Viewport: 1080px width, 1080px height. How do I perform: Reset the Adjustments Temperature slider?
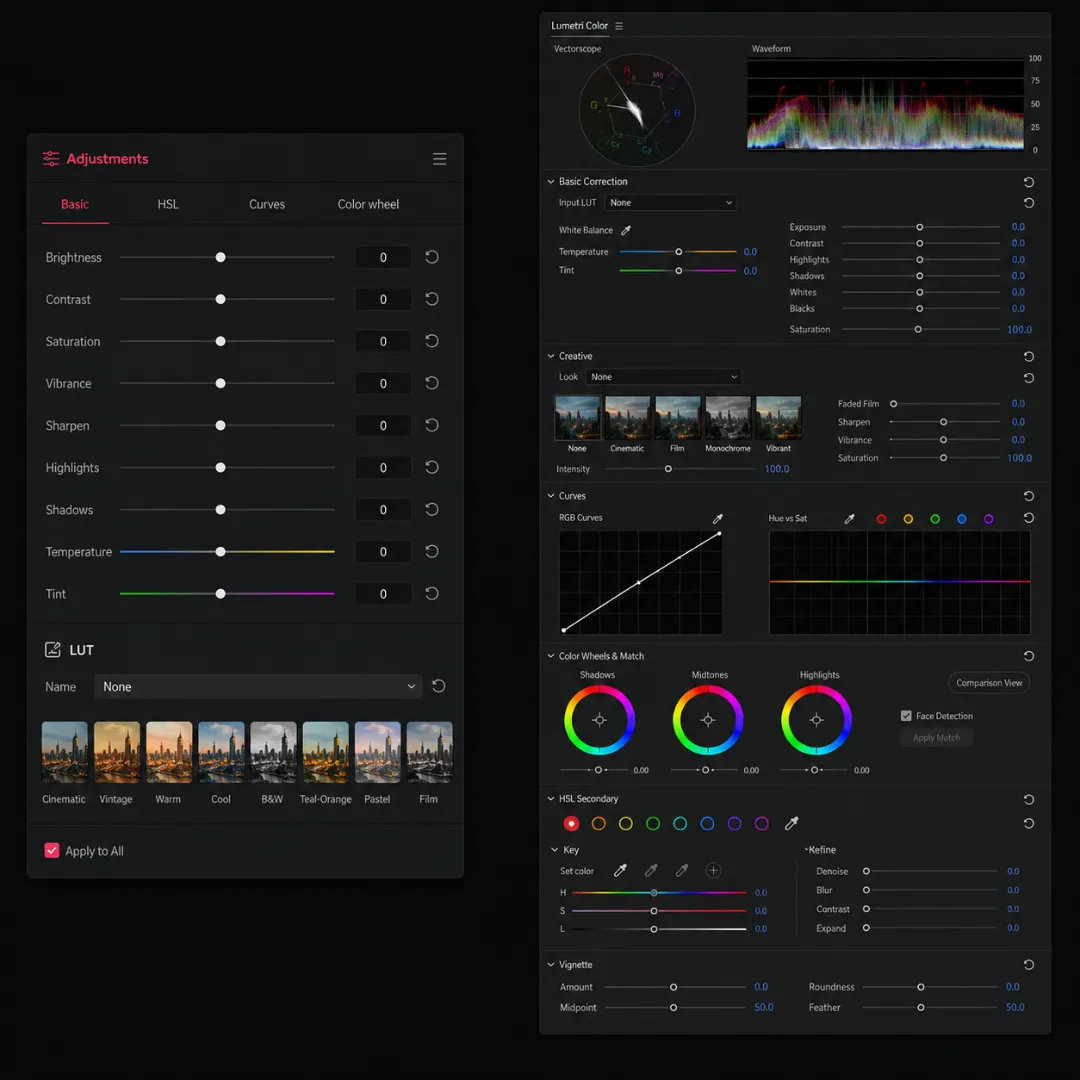432,551
